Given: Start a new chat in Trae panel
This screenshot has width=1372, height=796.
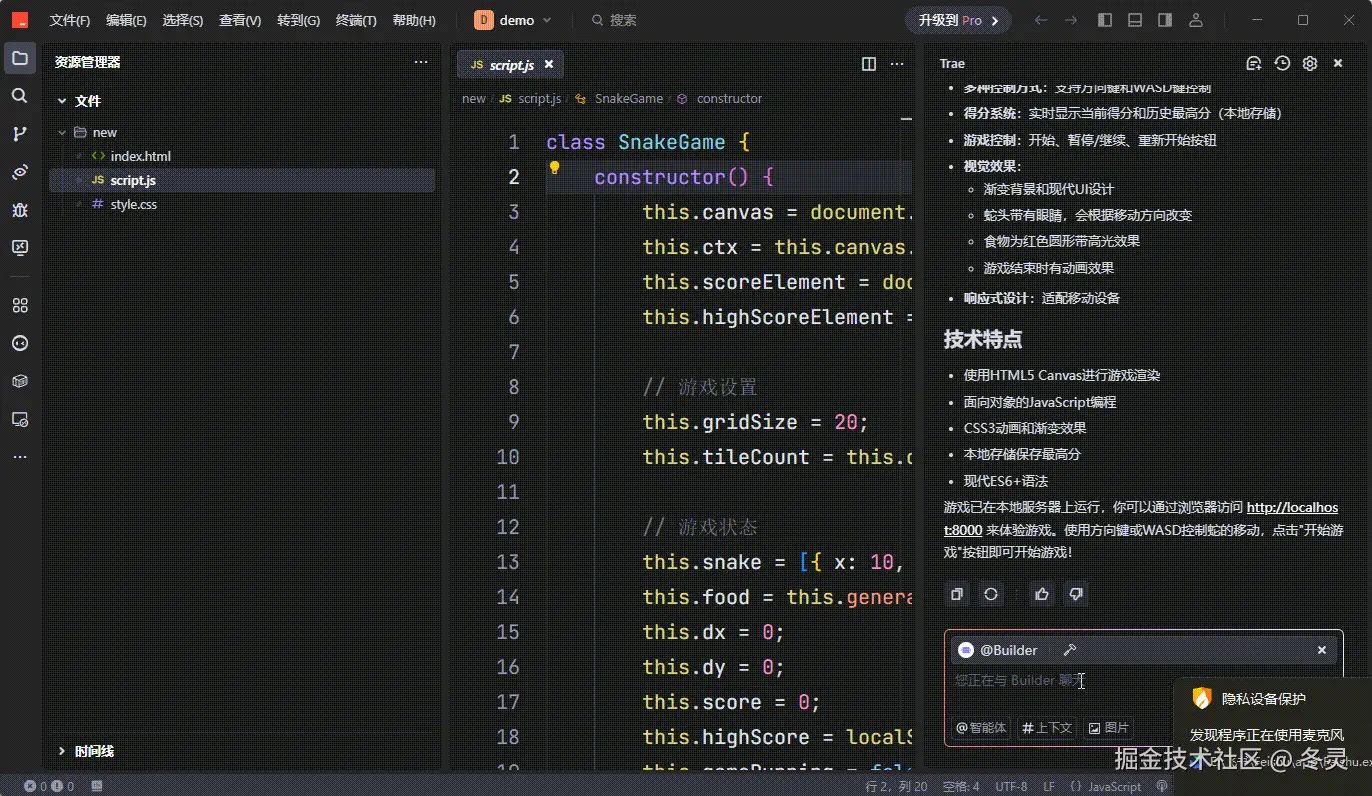Looking at the screenshot, I should point(1254,63).
